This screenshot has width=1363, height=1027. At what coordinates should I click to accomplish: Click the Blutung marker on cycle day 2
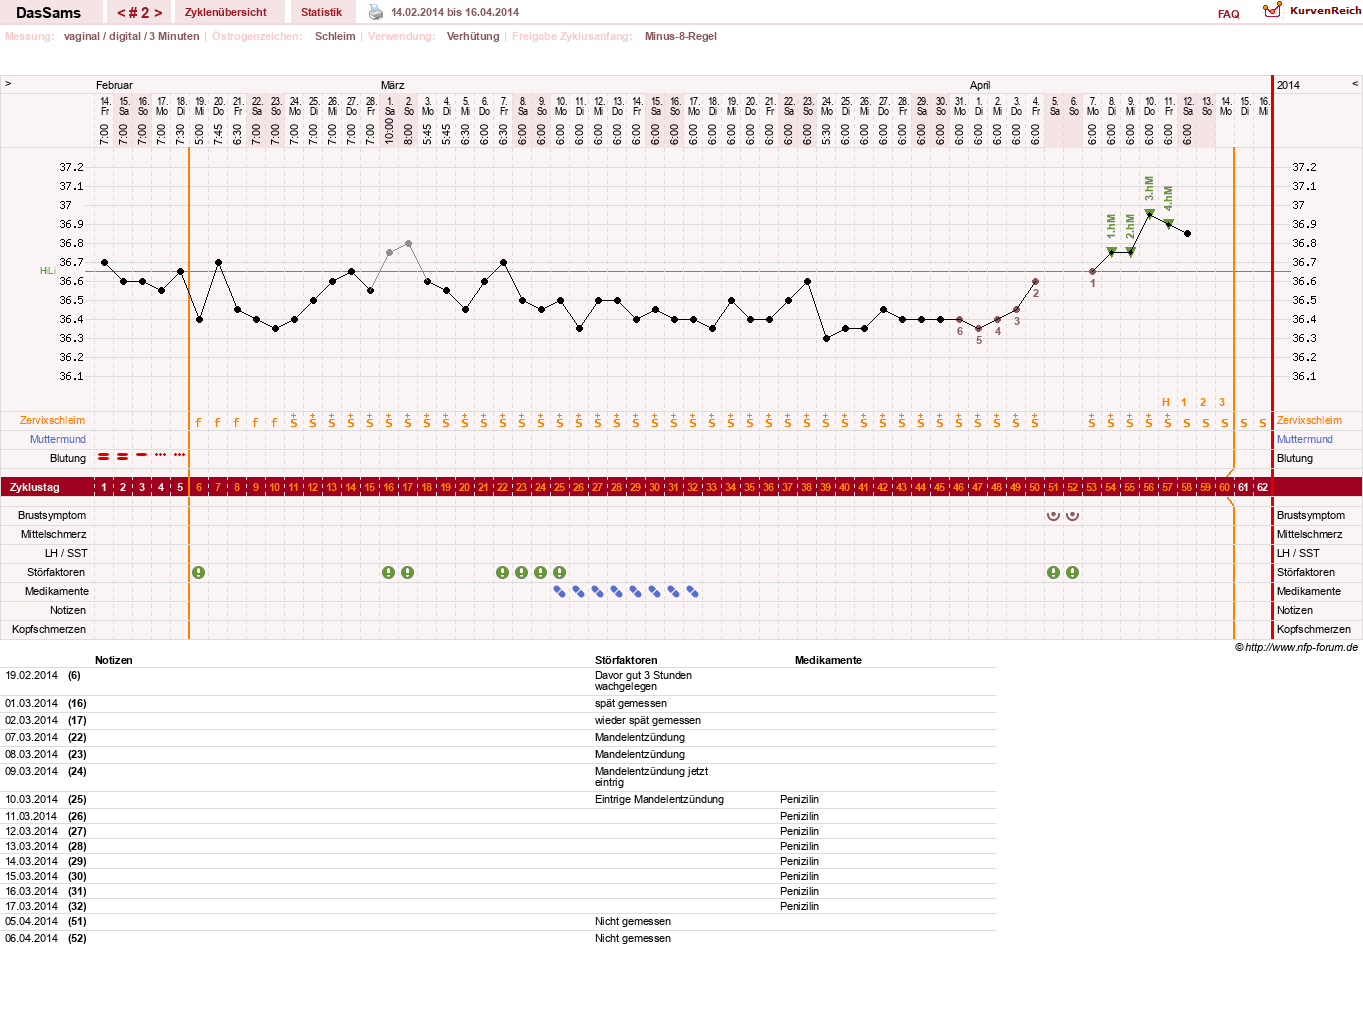[123, 456]
